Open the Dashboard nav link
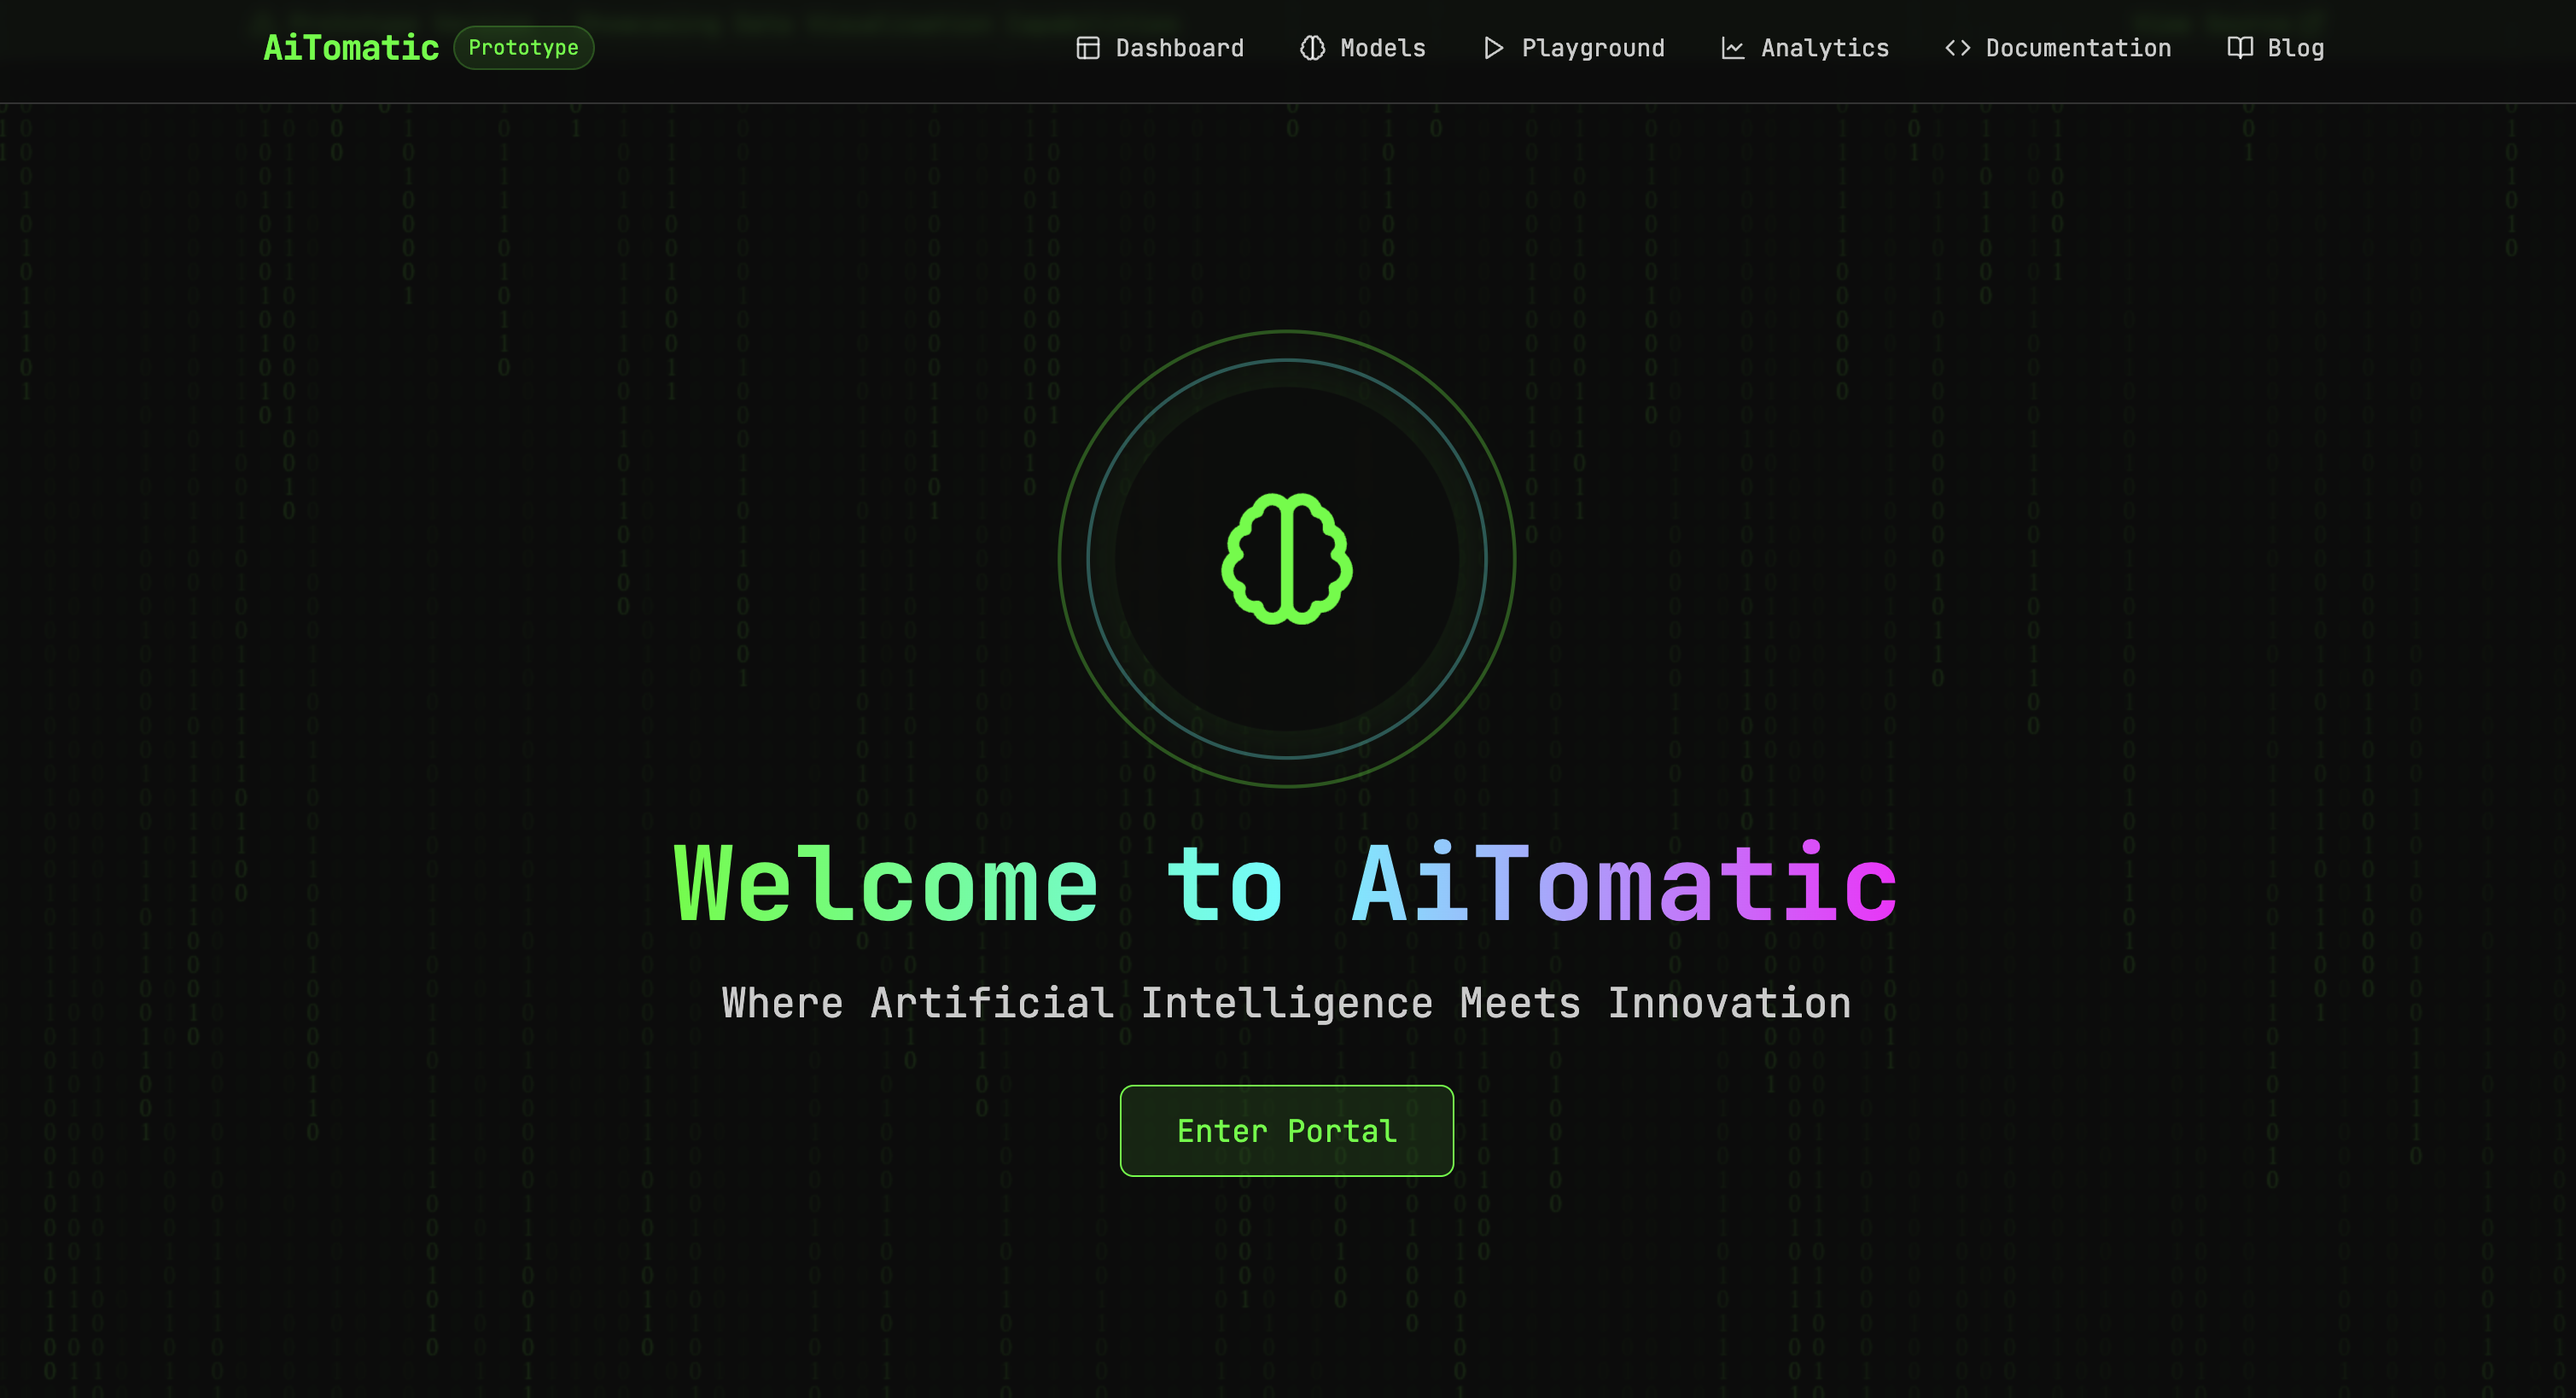This screenshot has width=2576, height=1398. [1160, 48]
